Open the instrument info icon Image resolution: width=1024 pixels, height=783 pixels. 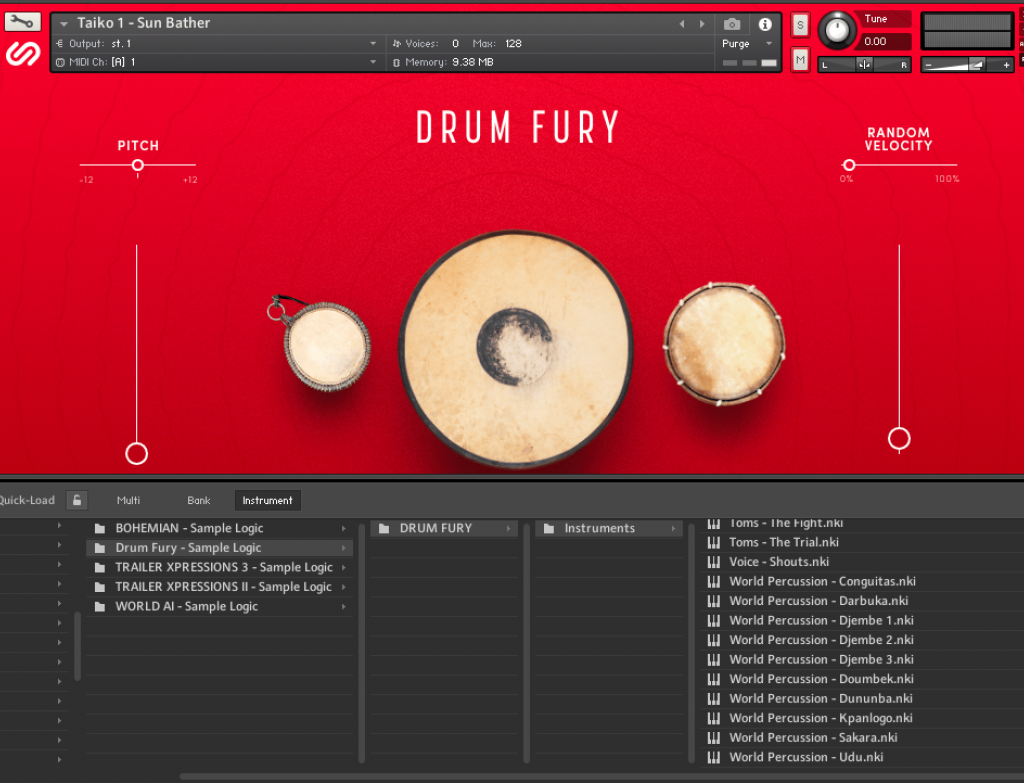coord(765,25)
